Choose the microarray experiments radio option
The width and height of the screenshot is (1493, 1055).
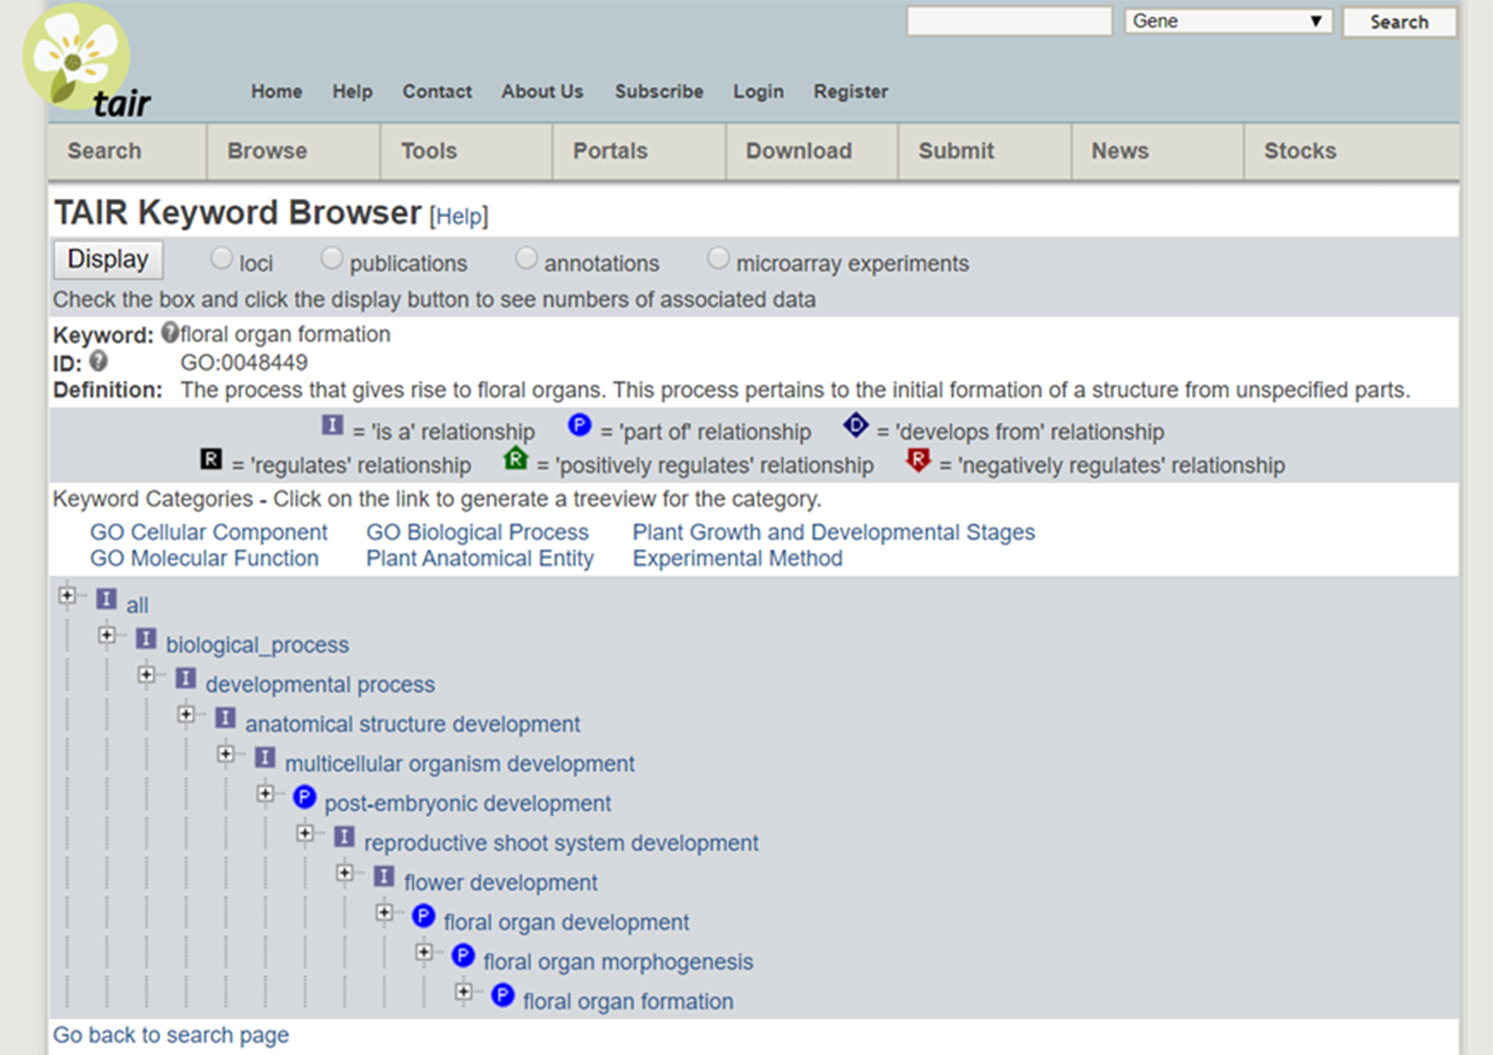[718, 259]
